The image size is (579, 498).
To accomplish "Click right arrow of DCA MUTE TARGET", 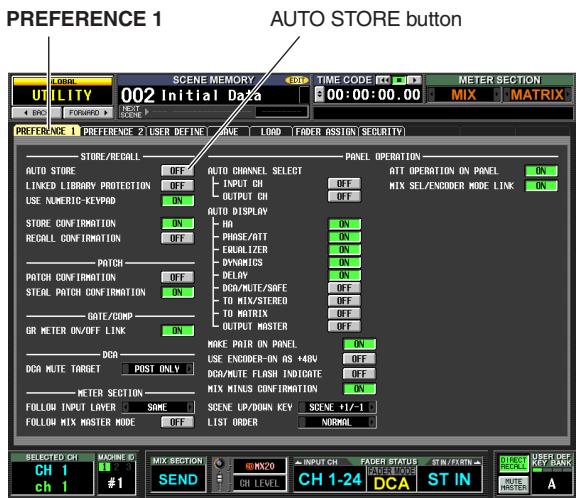I will [x=190, y=369].
